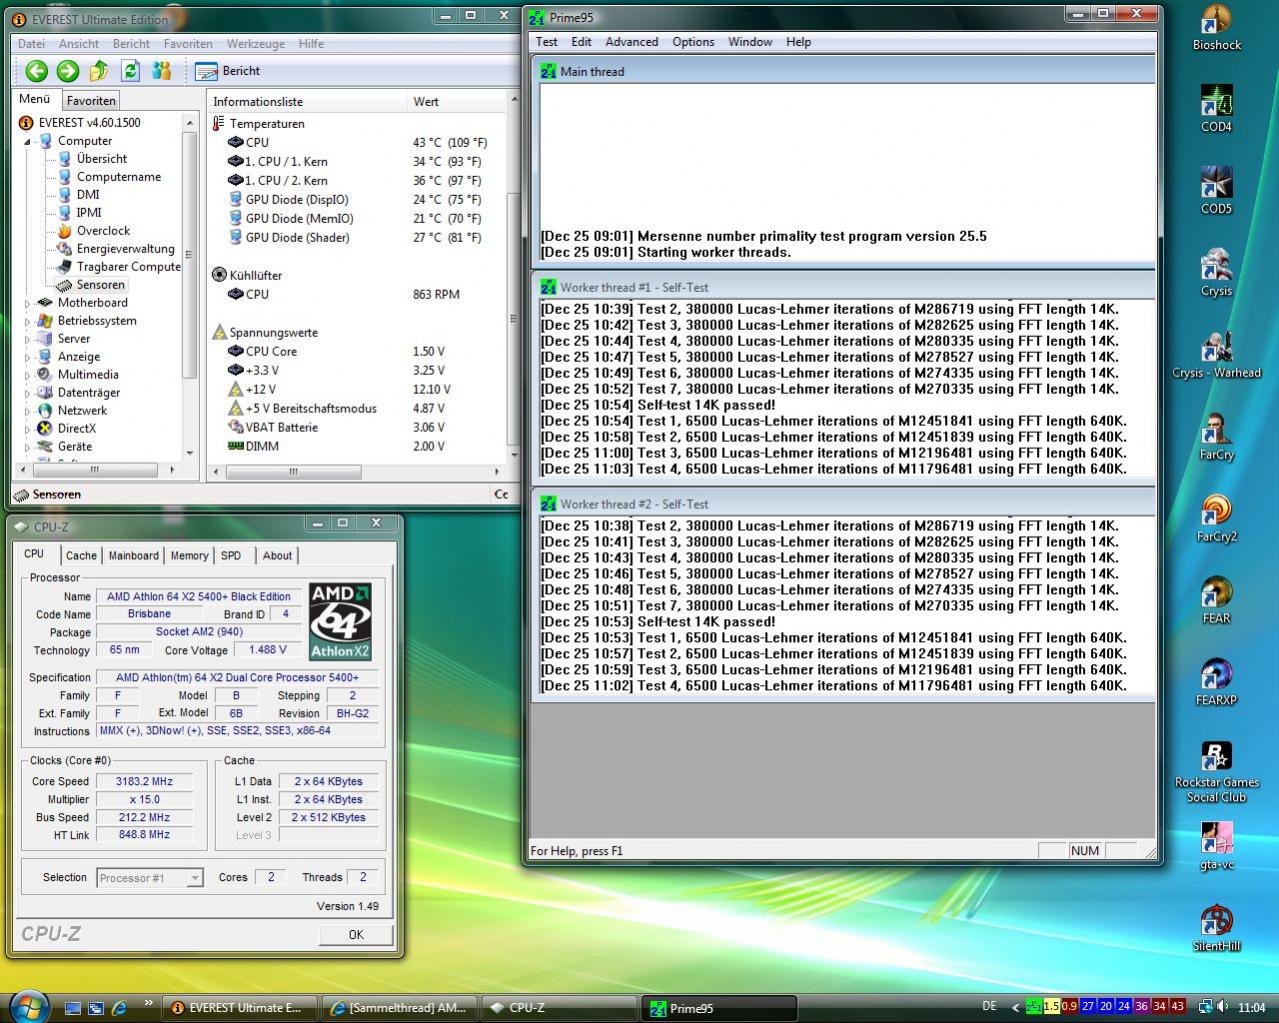Click the DE language indicator in taskbar

tap(989, 1007)
